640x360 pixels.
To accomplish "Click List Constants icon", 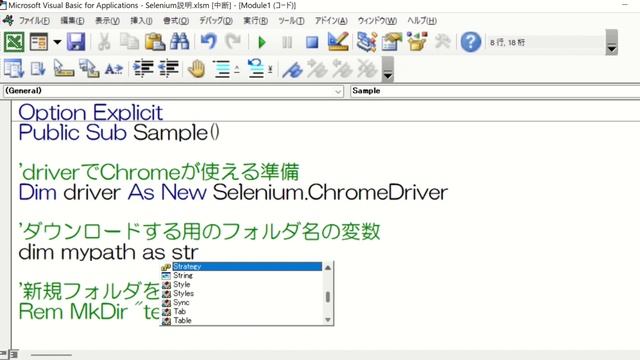I will [x=38, y=69].
